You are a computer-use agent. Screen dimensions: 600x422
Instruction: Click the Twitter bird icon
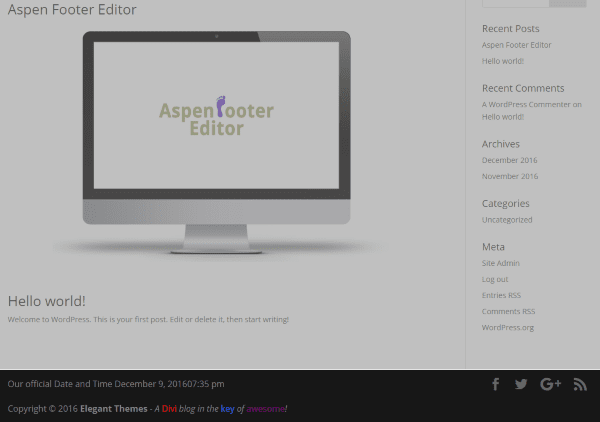click(521, 385)
